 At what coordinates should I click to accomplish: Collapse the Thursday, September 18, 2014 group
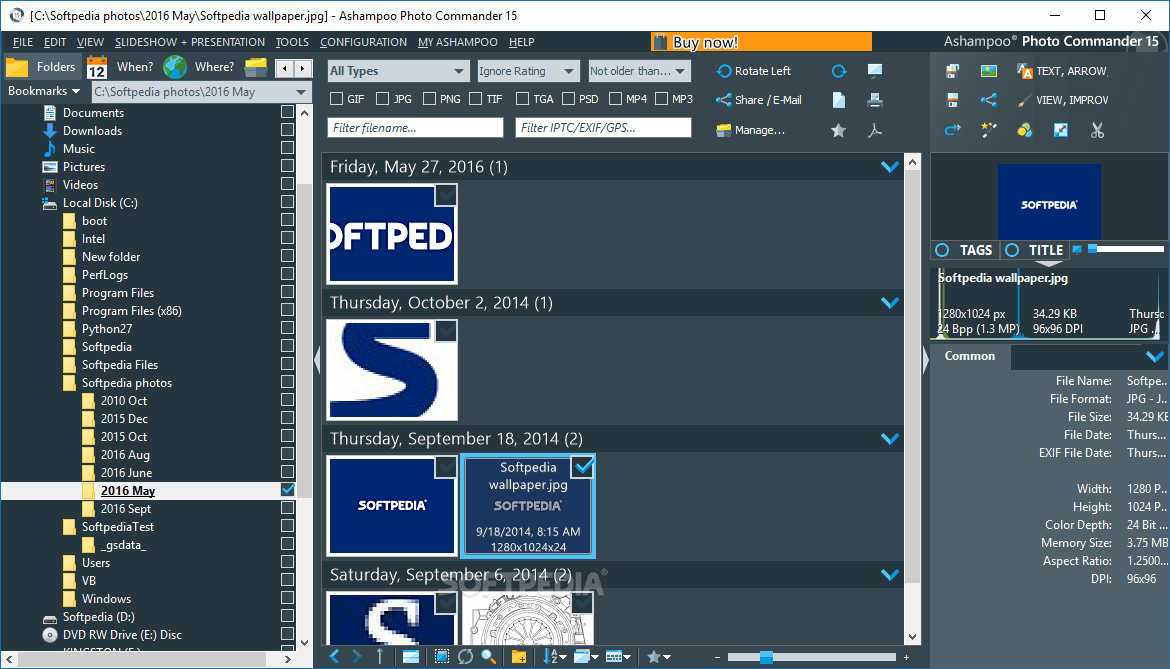[889, 439]
